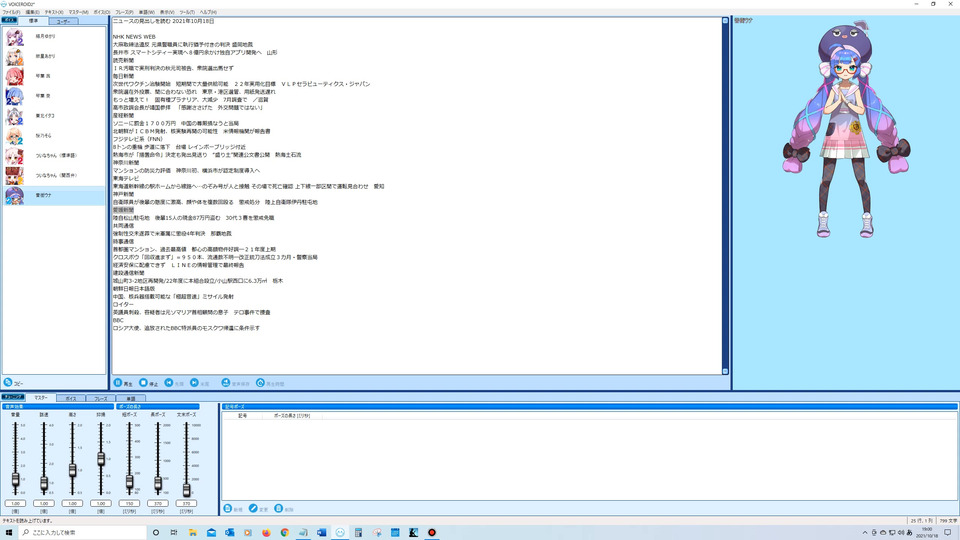Click the 記号 column header
Image resolution: width=960 pixels, height=540 pixels.
click(x=243, y=416)
